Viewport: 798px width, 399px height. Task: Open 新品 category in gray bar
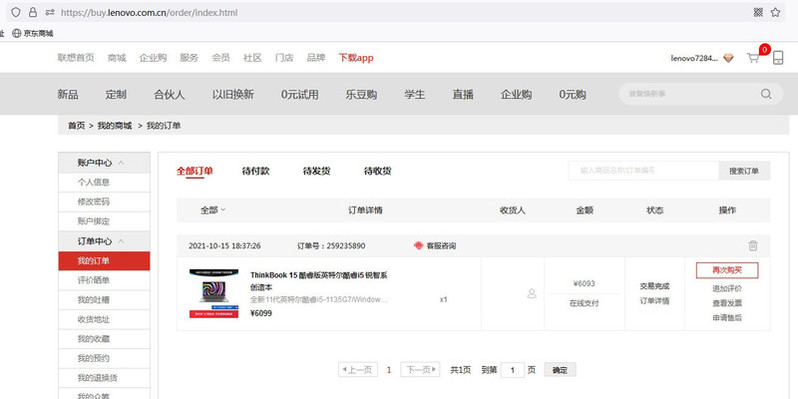pos(68,94)
